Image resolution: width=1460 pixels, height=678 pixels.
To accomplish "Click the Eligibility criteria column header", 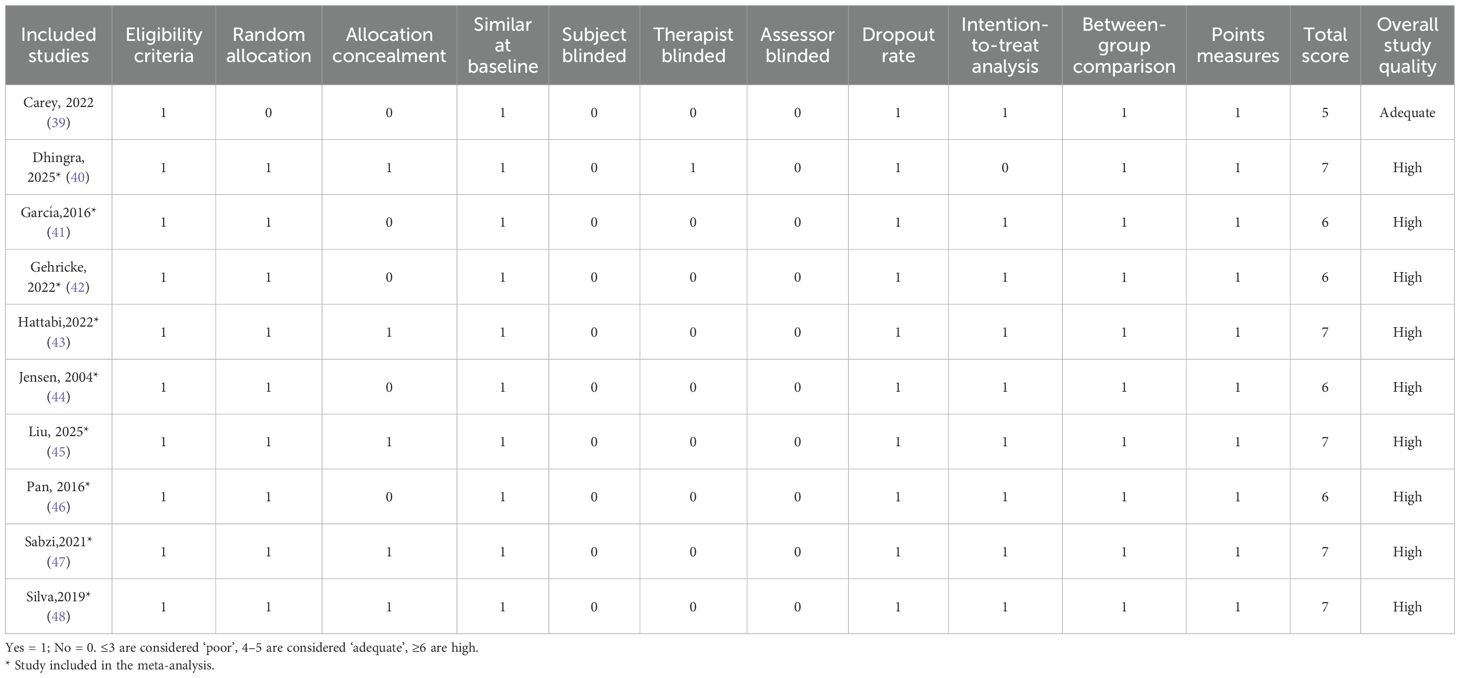I will pos(161,45).
